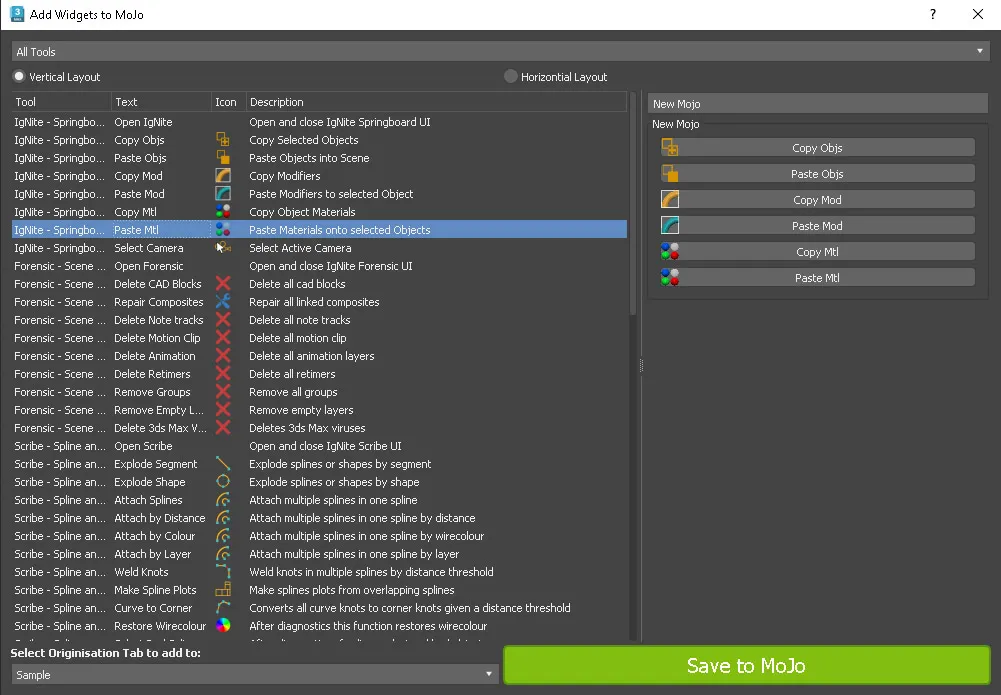Screen dimensions: 1001x695
Task: Click the Curve to Corner icon
Action: point(223,608)
